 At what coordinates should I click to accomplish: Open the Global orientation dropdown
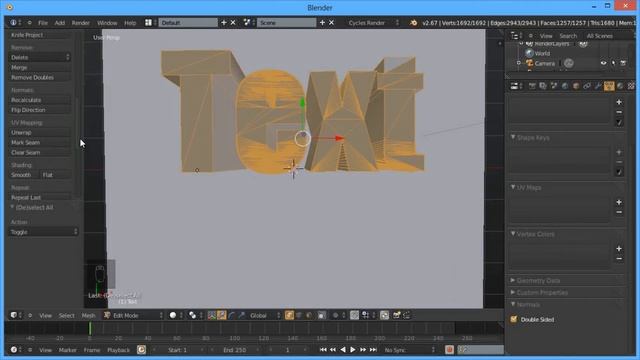(265, 315)
